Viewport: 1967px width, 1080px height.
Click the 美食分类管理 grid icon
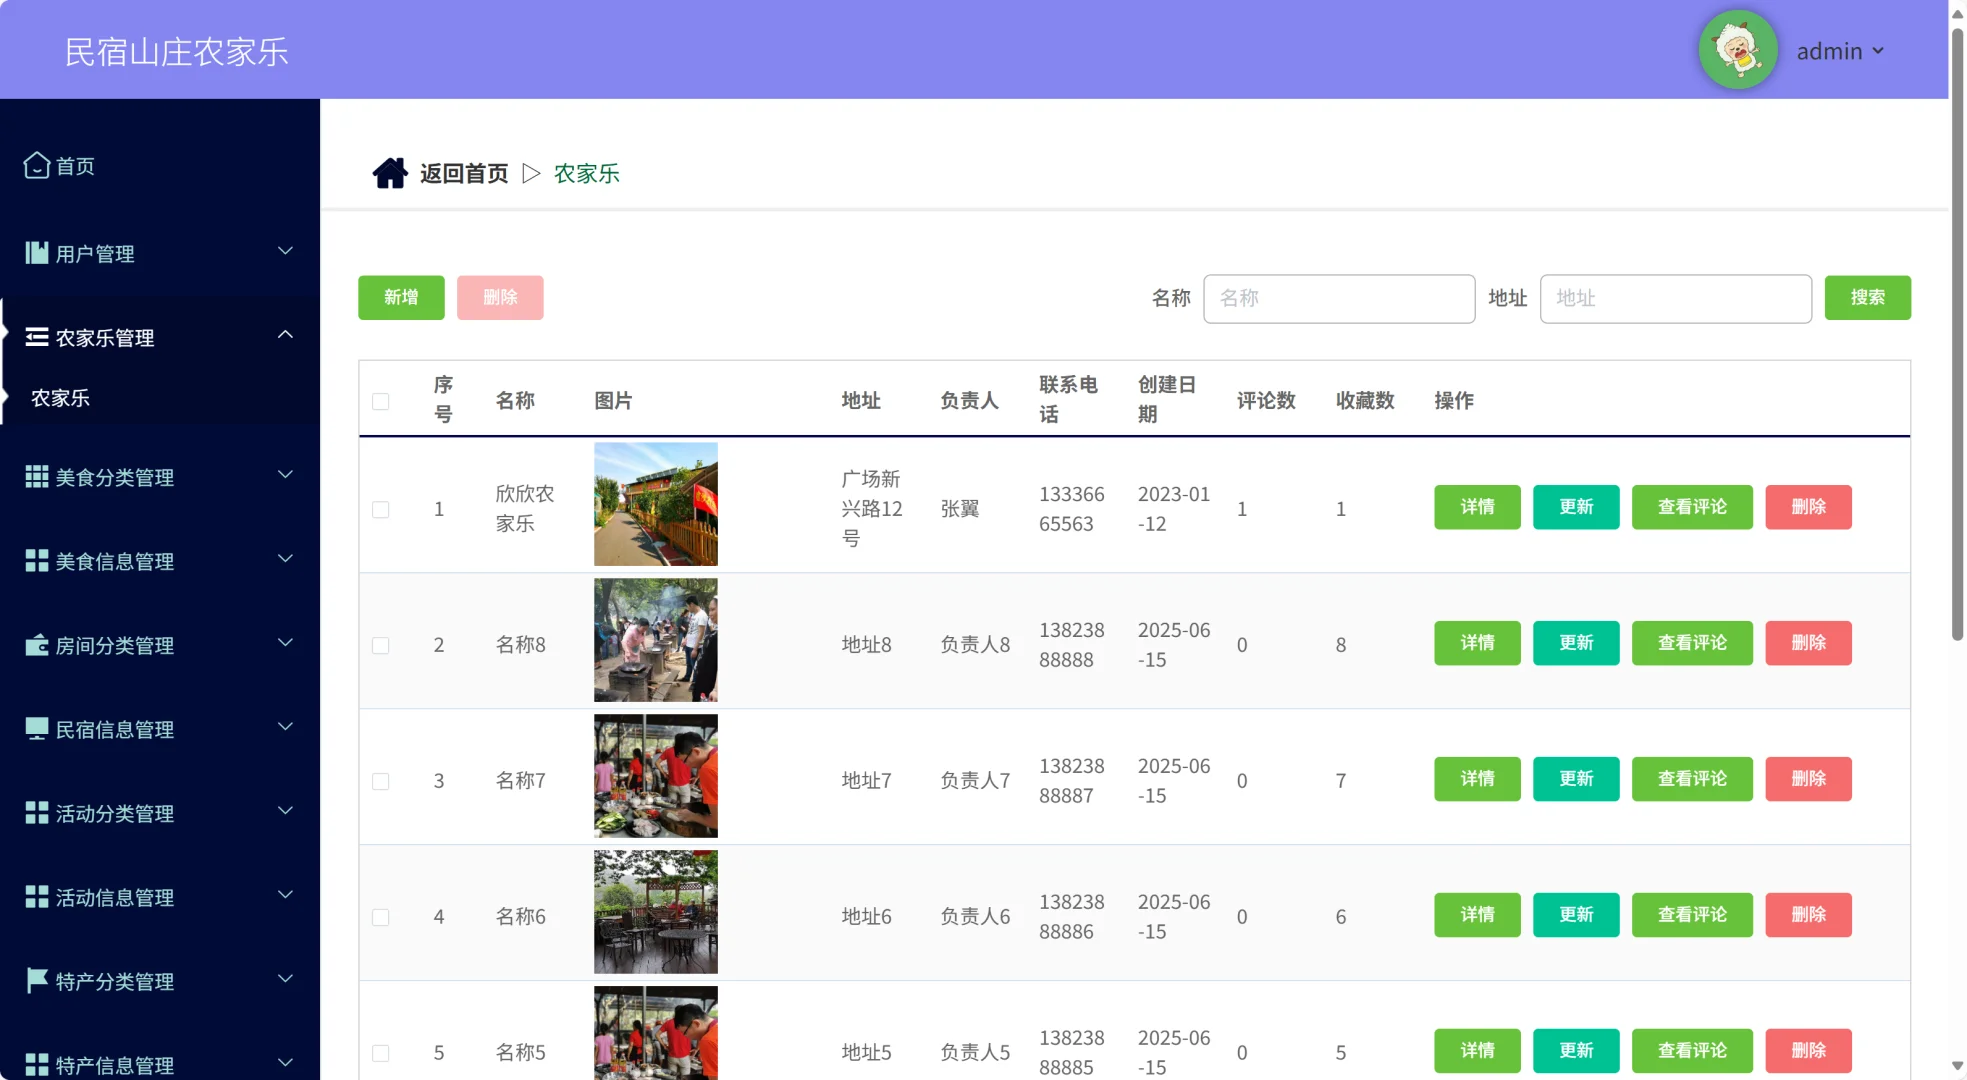coord(36,477)
